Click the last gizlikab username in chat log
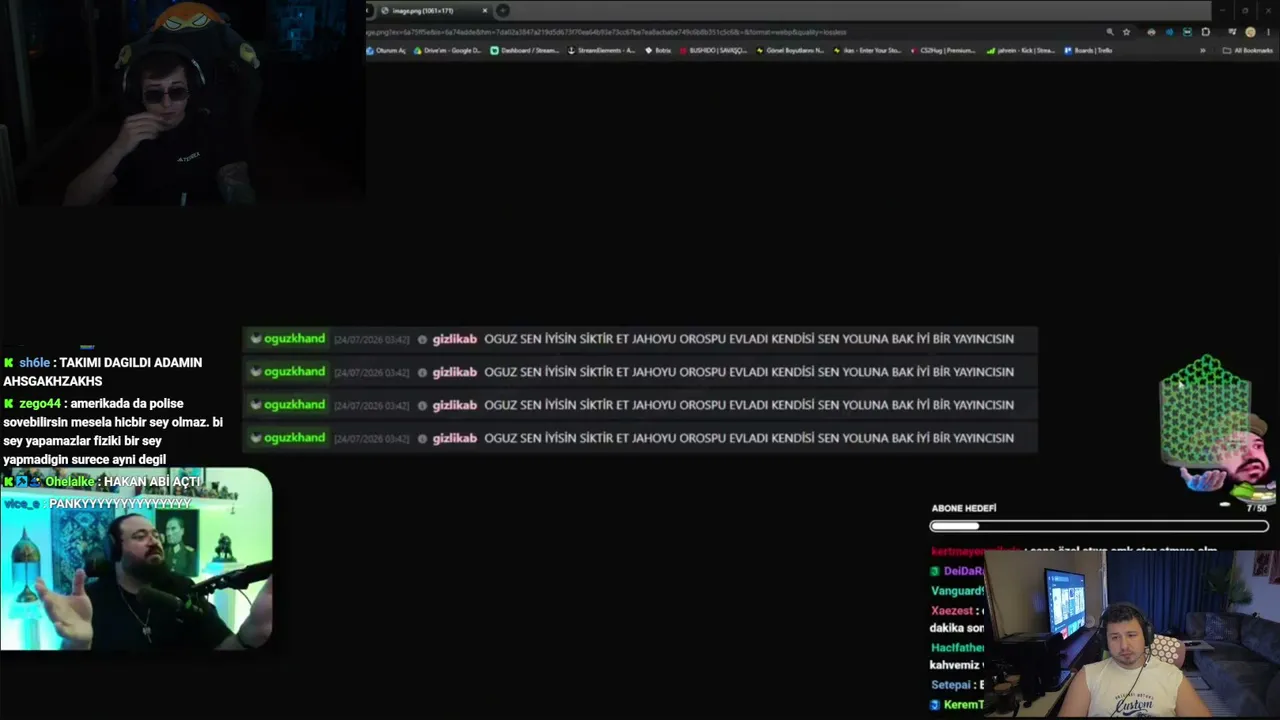The image size is (1280, 720). tap(454, 438)
